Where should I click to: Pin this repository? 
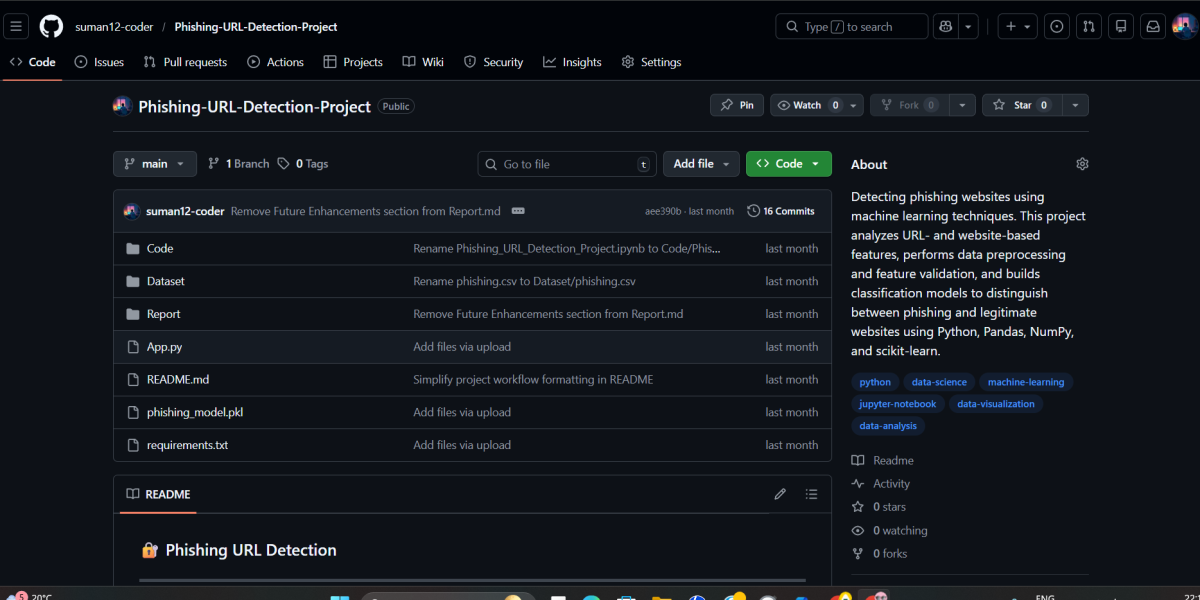coord(737,105)
